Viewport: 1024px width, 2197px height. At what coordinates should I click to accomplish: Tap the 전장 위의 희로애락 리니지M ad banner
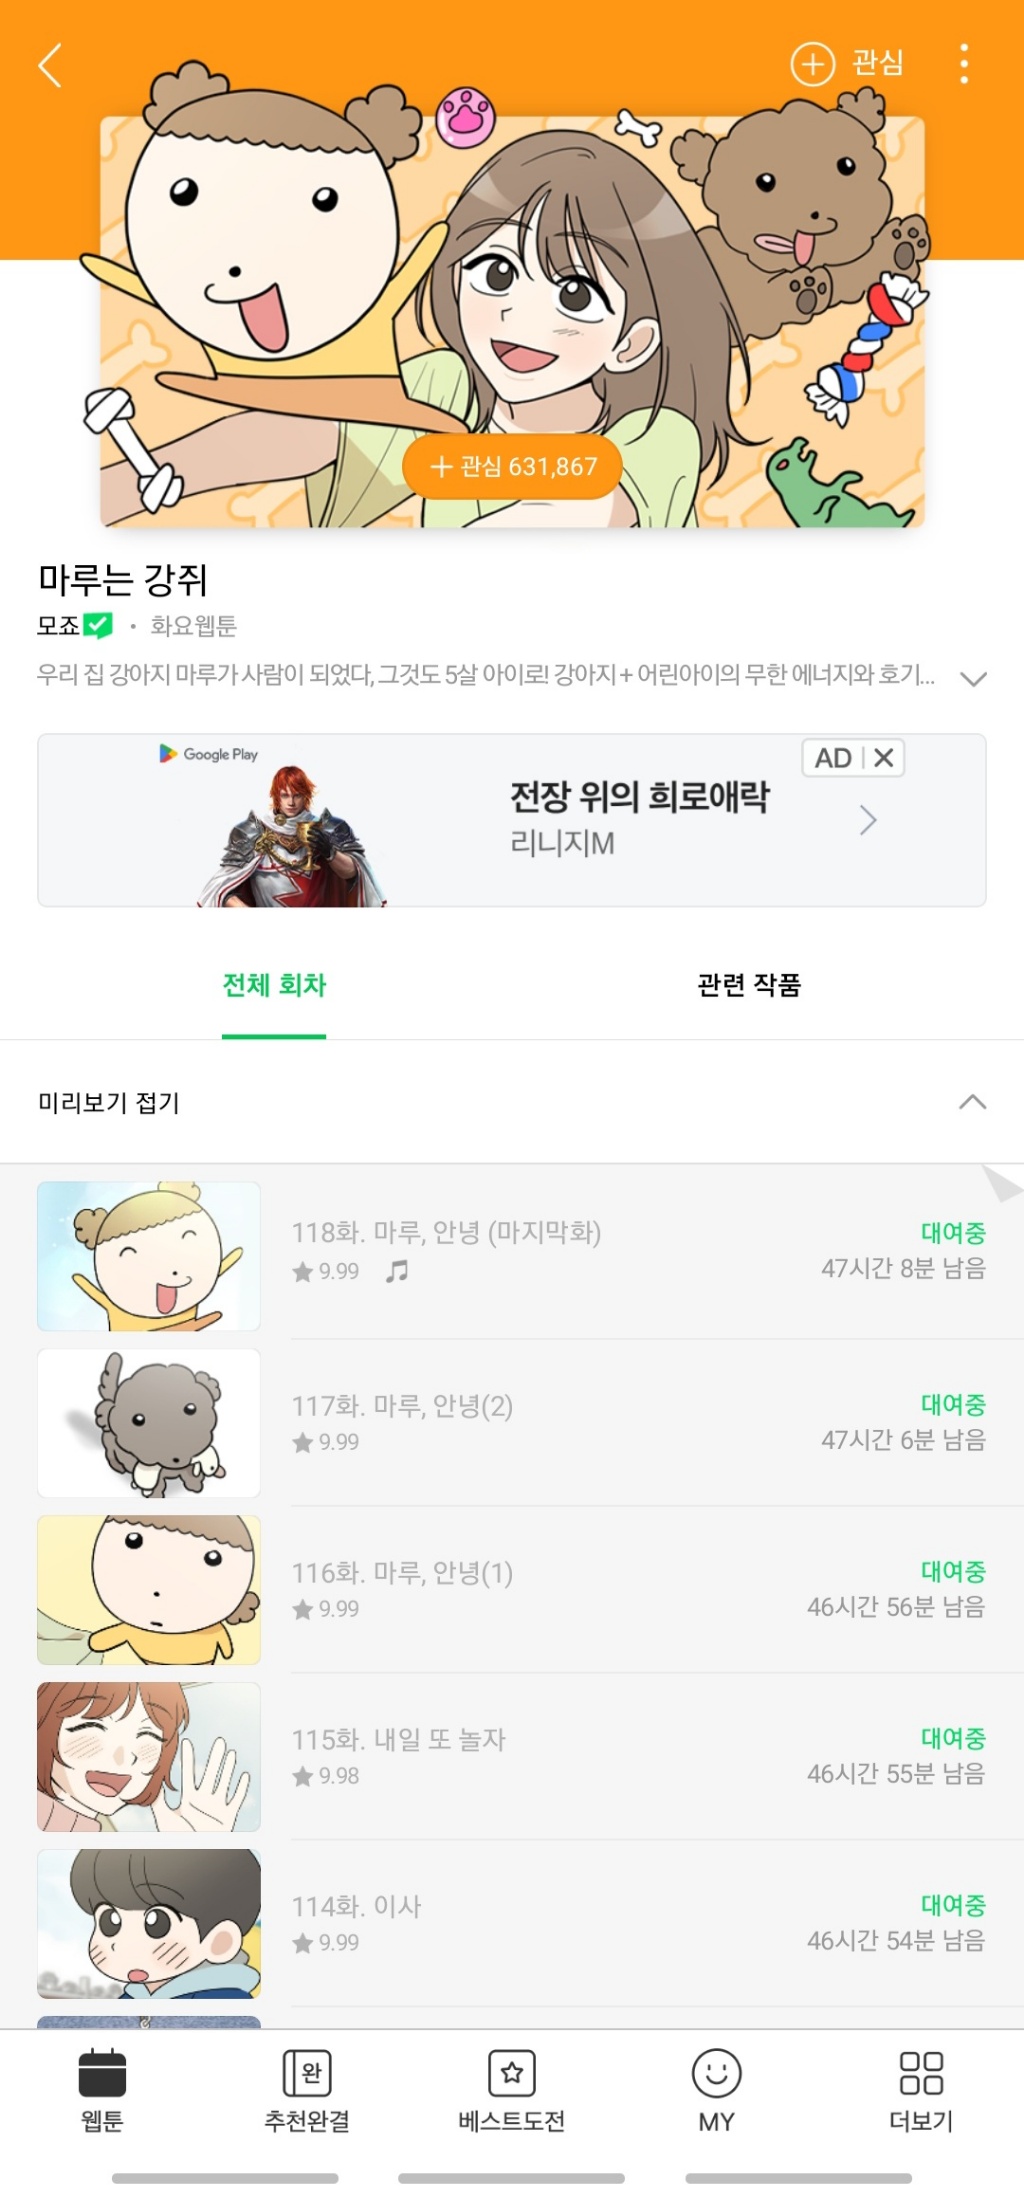pos(512,821)
